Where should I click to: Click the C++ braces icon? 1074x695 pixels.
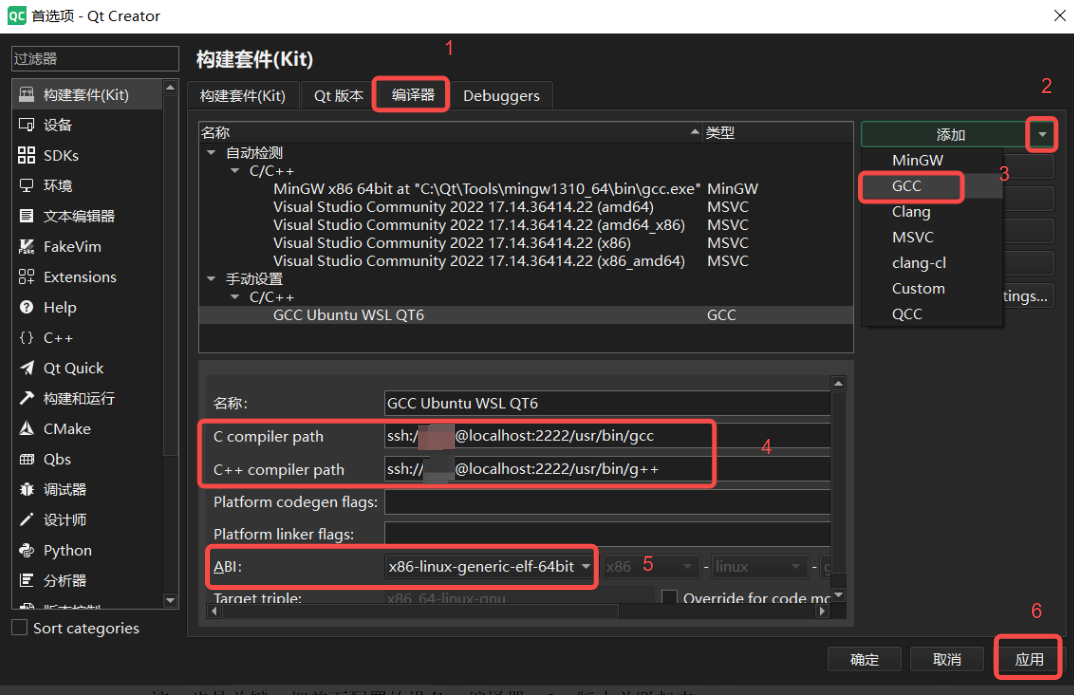tap(26, 338)
